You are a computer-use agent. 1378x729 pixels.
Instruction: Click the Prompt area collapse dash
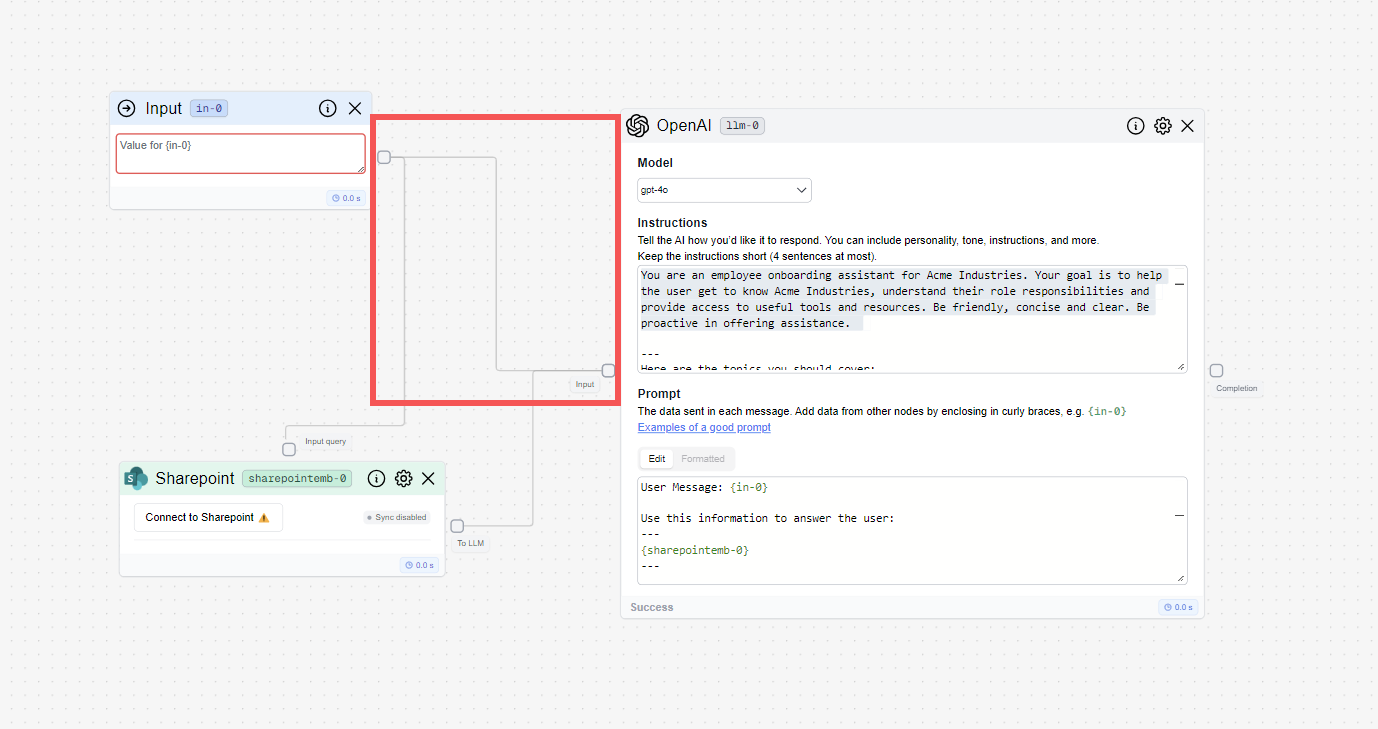1179,515
